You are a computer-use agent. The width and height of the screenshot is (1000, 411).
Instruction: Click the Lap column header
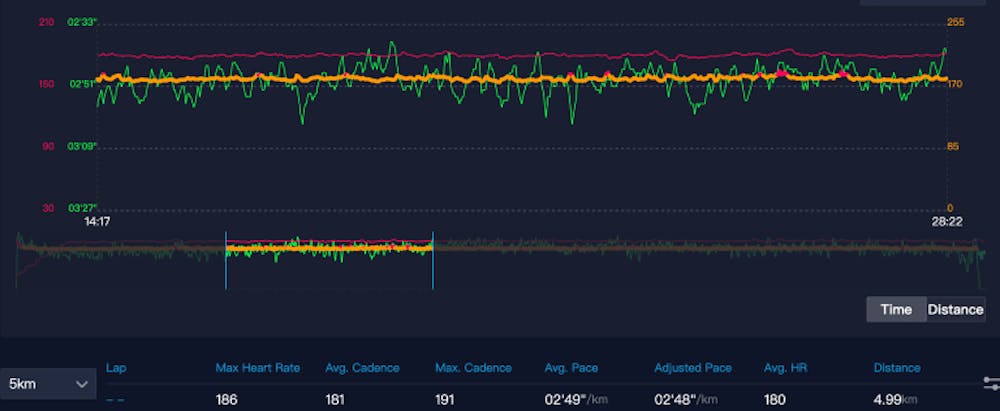tap(115, 368)
